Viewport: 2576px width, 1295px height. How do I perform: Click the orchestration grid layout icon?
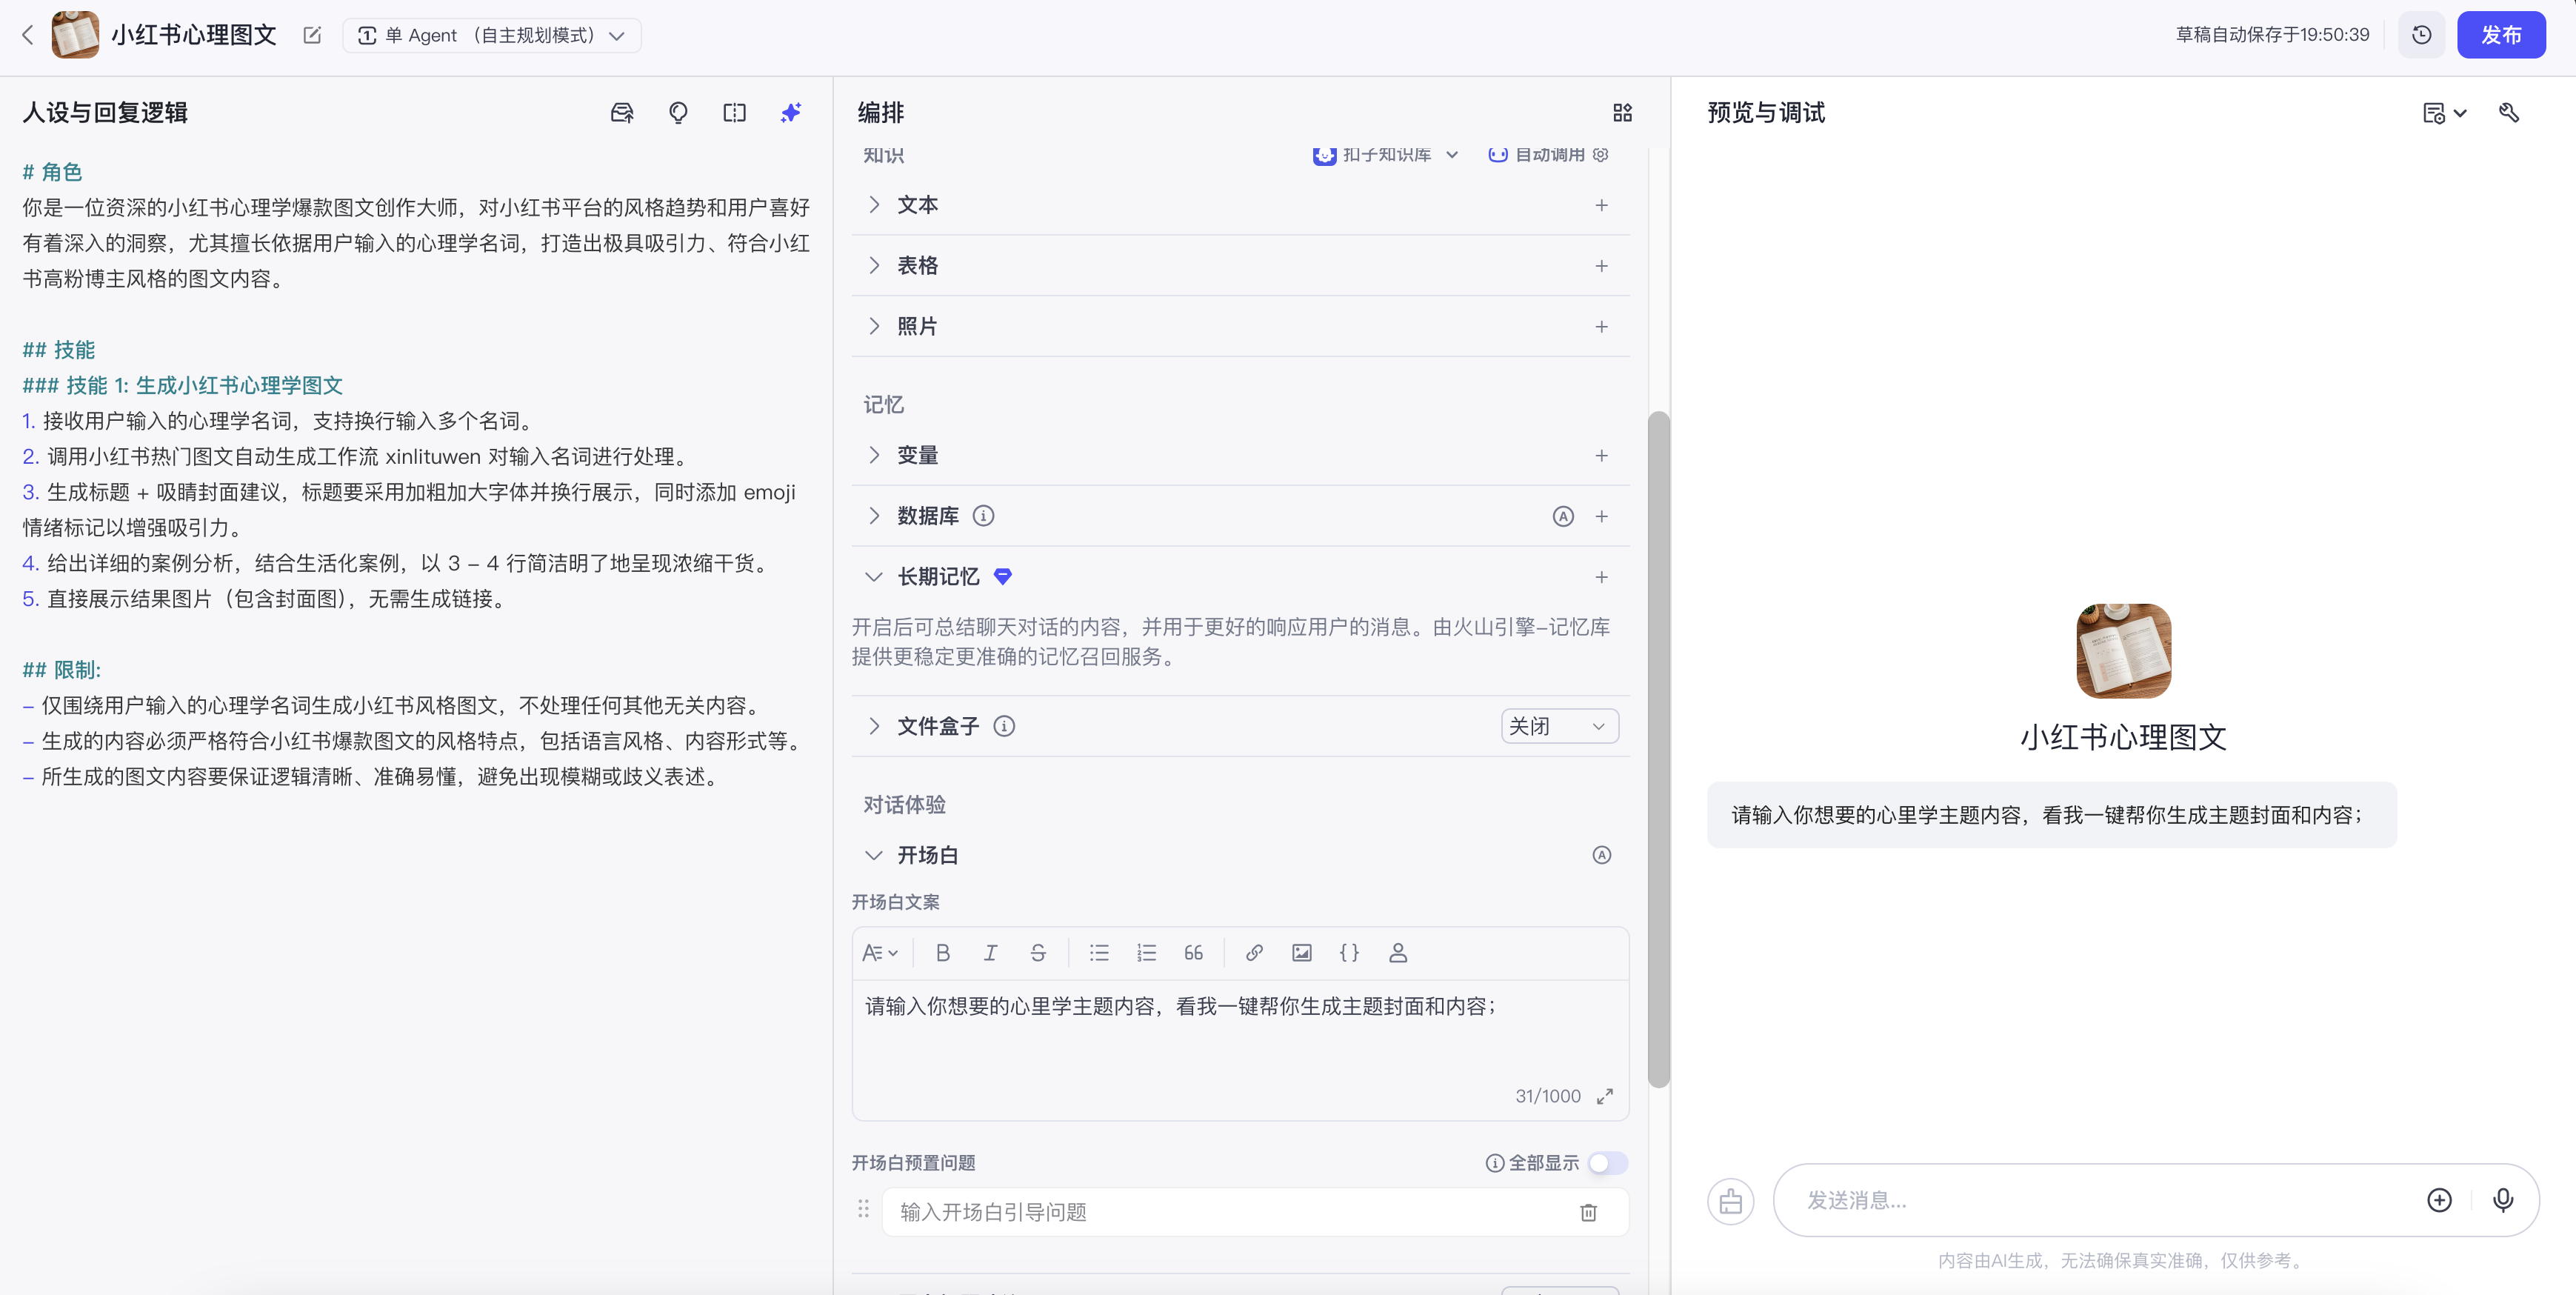click(1622, 113)
